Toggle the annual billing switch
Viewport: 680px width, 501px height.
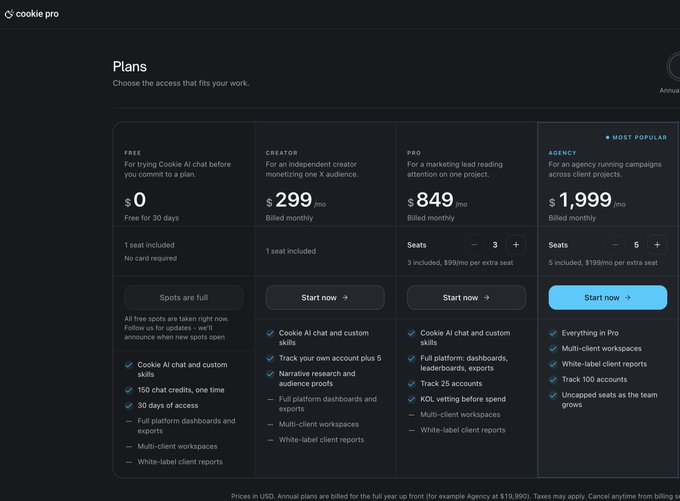click(x=673, y=67)
